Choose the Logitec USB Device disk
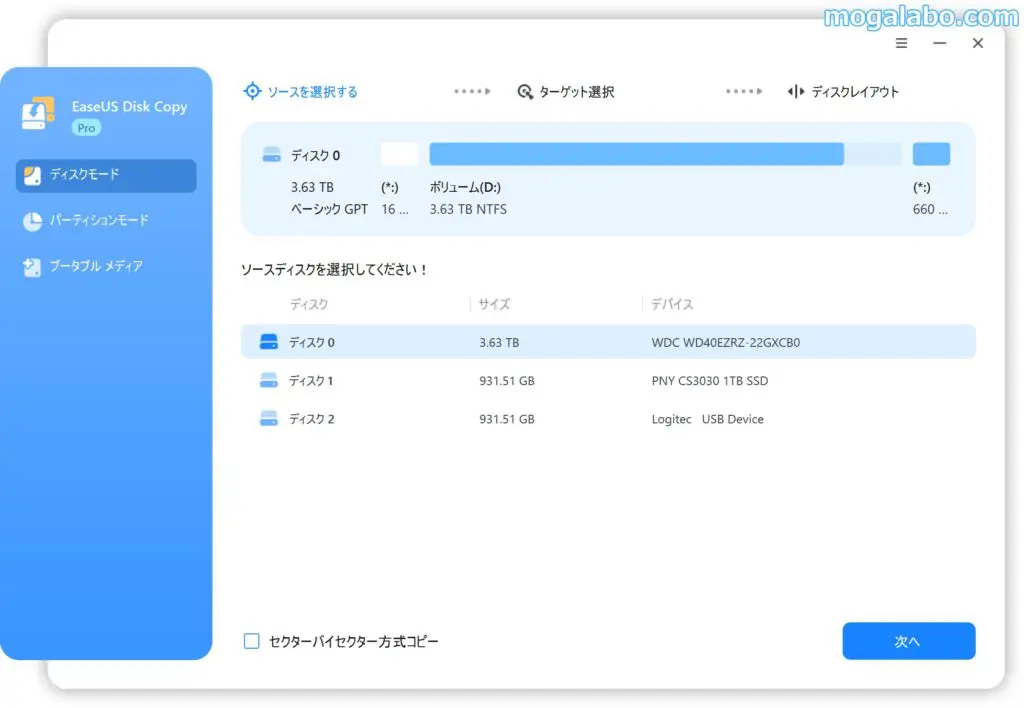Viewport: 1024px width, 708px height. 608,419
